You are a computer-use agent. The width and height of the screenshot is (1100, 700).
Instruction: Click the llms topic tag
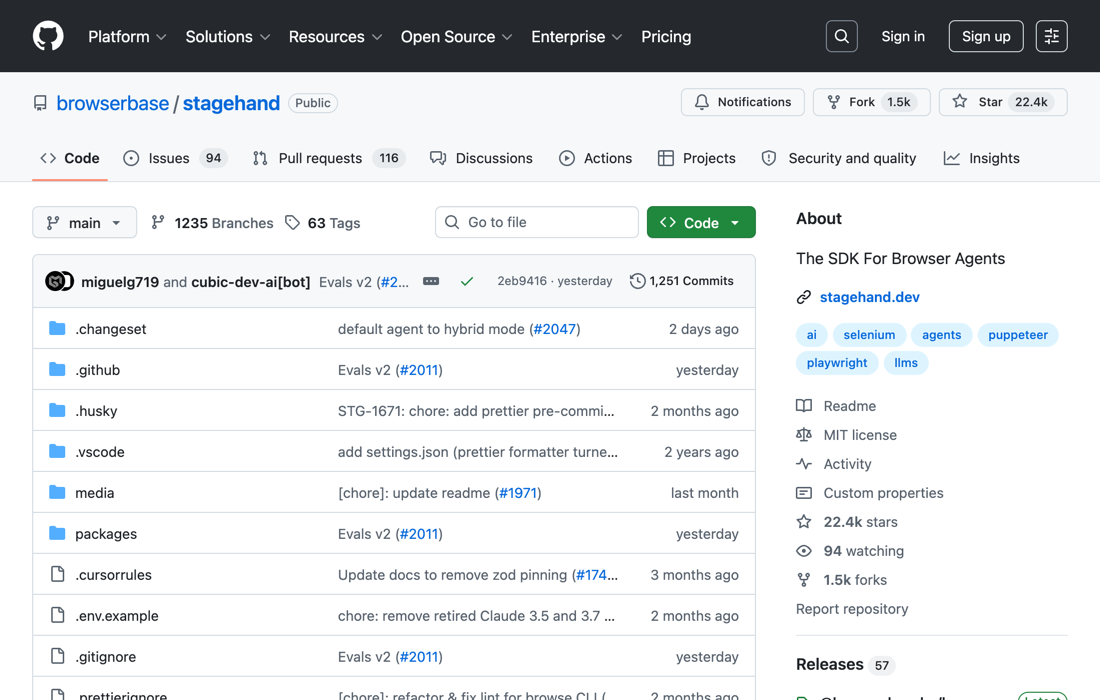pyautogui.click(x=906, y=363)
